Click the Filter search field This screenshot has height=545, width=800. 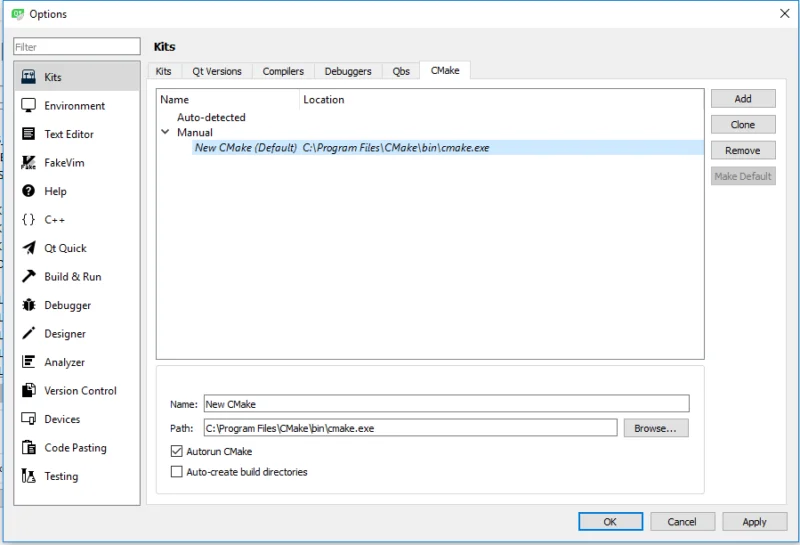tap(77, 47)
